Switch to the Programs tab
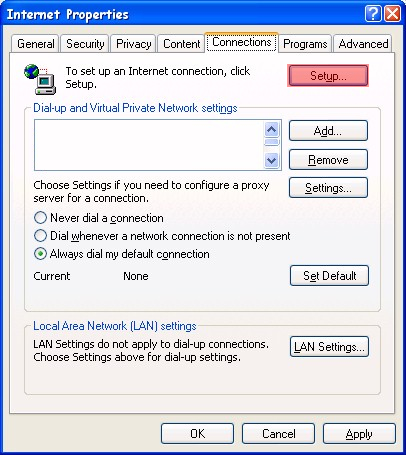The height and width of the screenshot is (455, 406). [x=305, y=44]
